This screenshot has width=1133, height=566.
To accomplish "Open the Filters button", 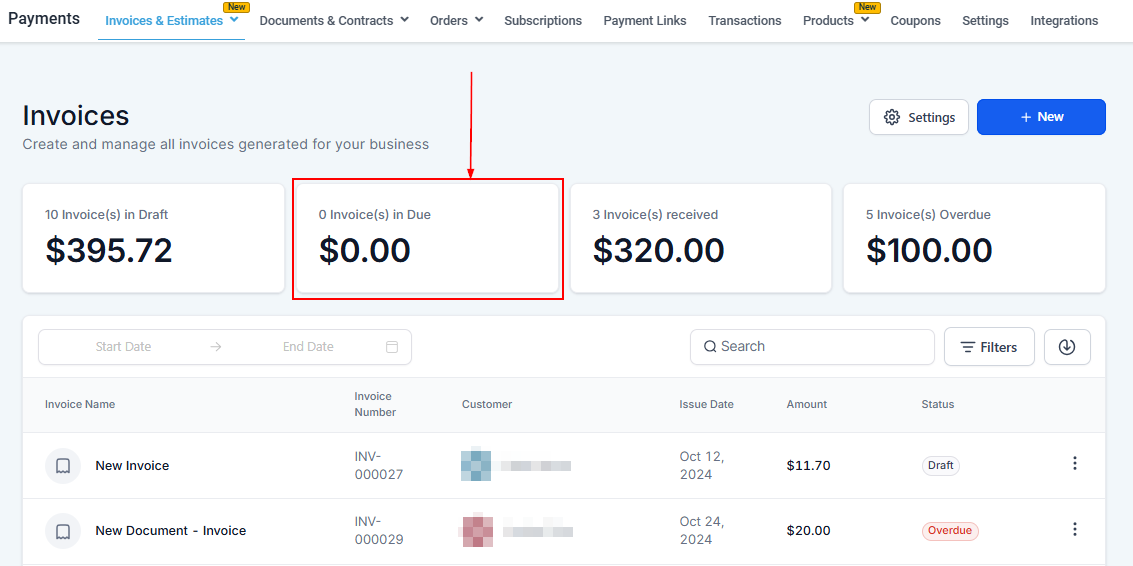I will point(989,347).
